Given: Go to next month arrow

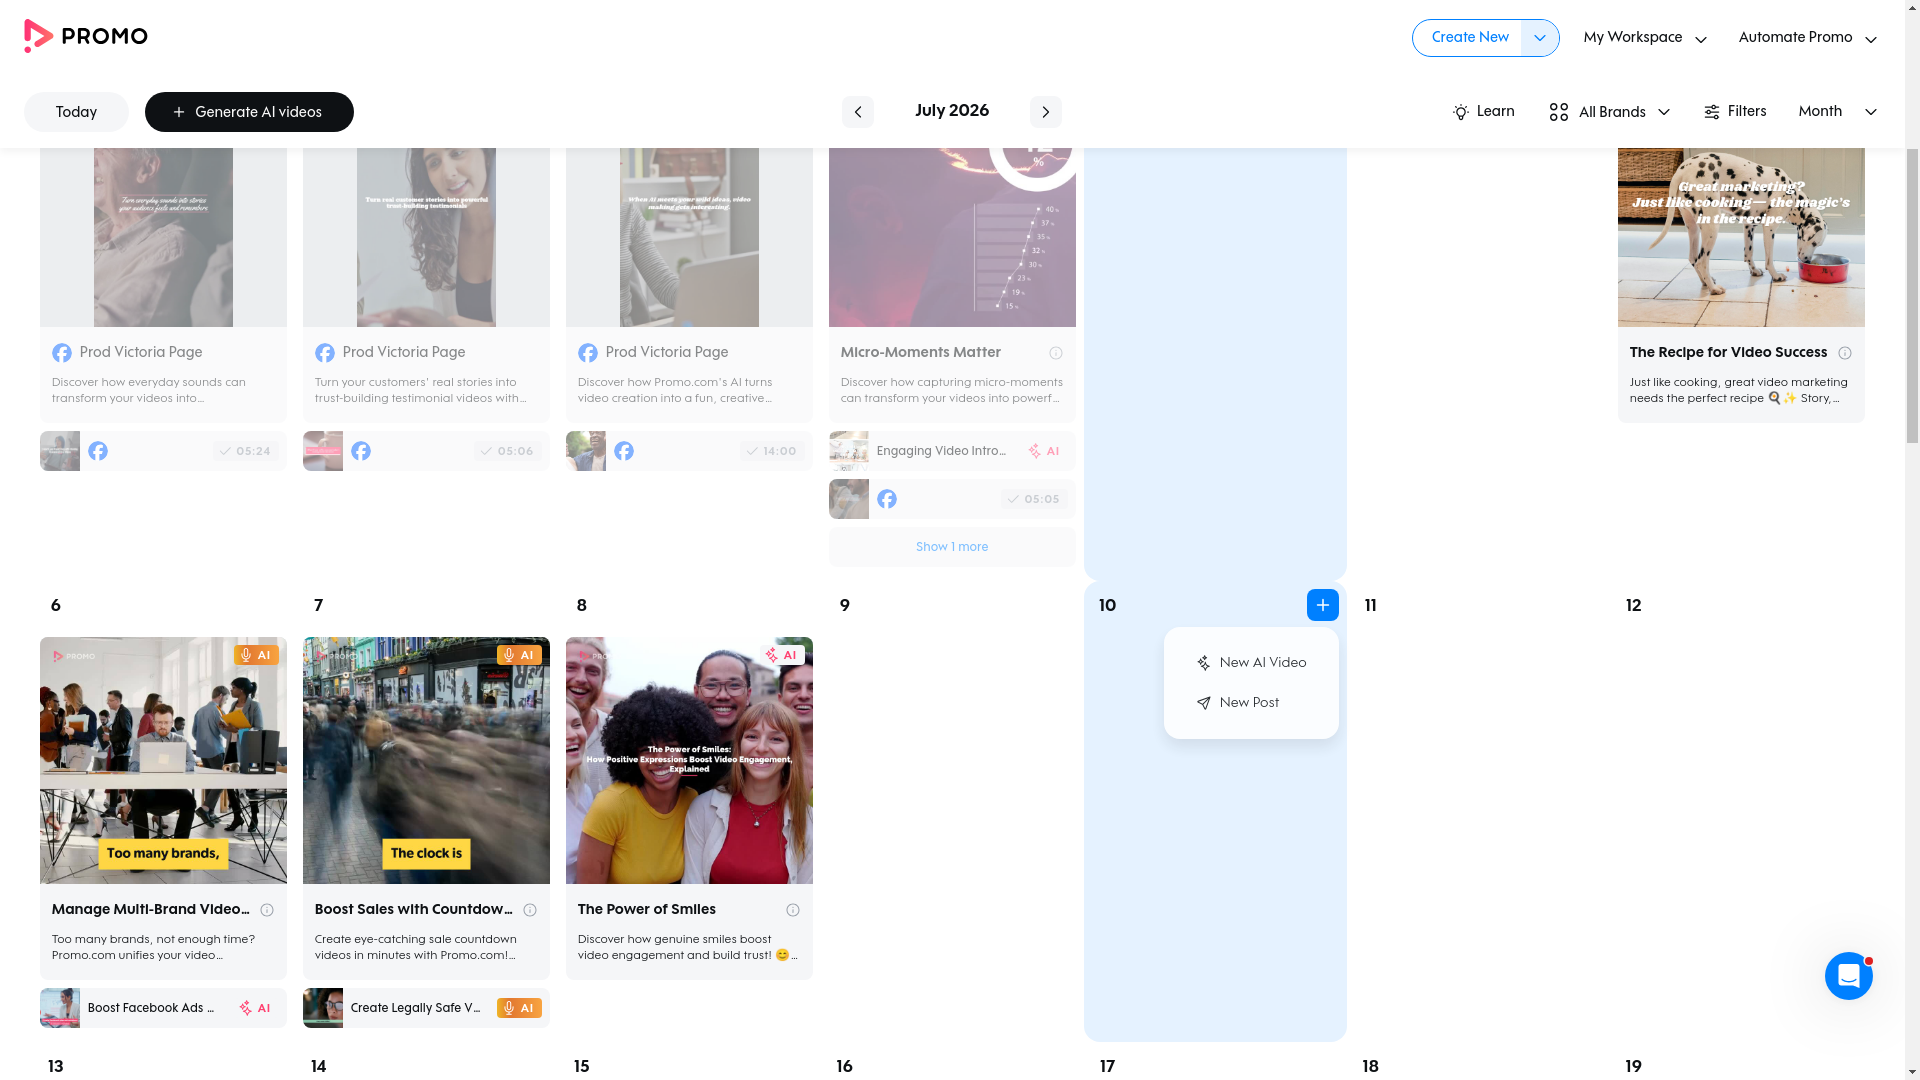Looking at the screenshot, I should tap(1045, 112).
